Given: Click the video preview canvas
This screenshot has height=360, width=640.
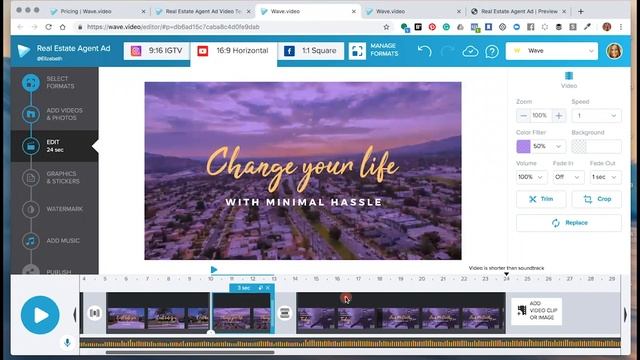Looking at the screenshot, I should pyautogui.click(x=303, y=171).
